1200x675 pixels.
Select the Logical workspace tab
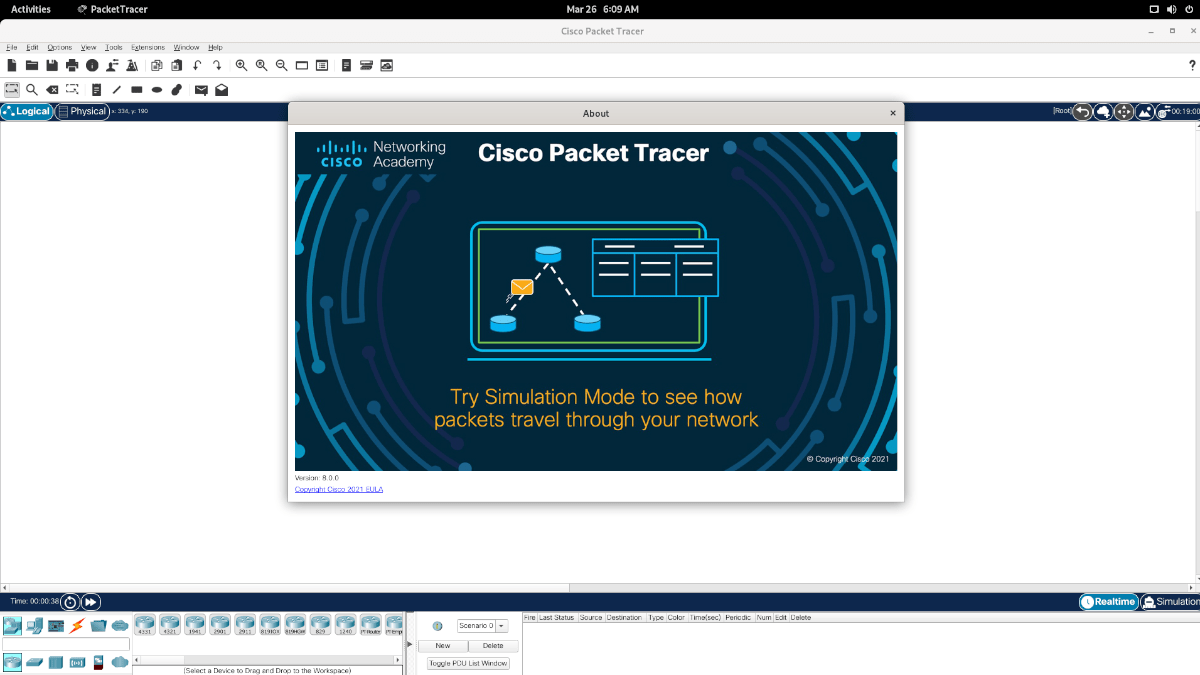tap(26, 111)
